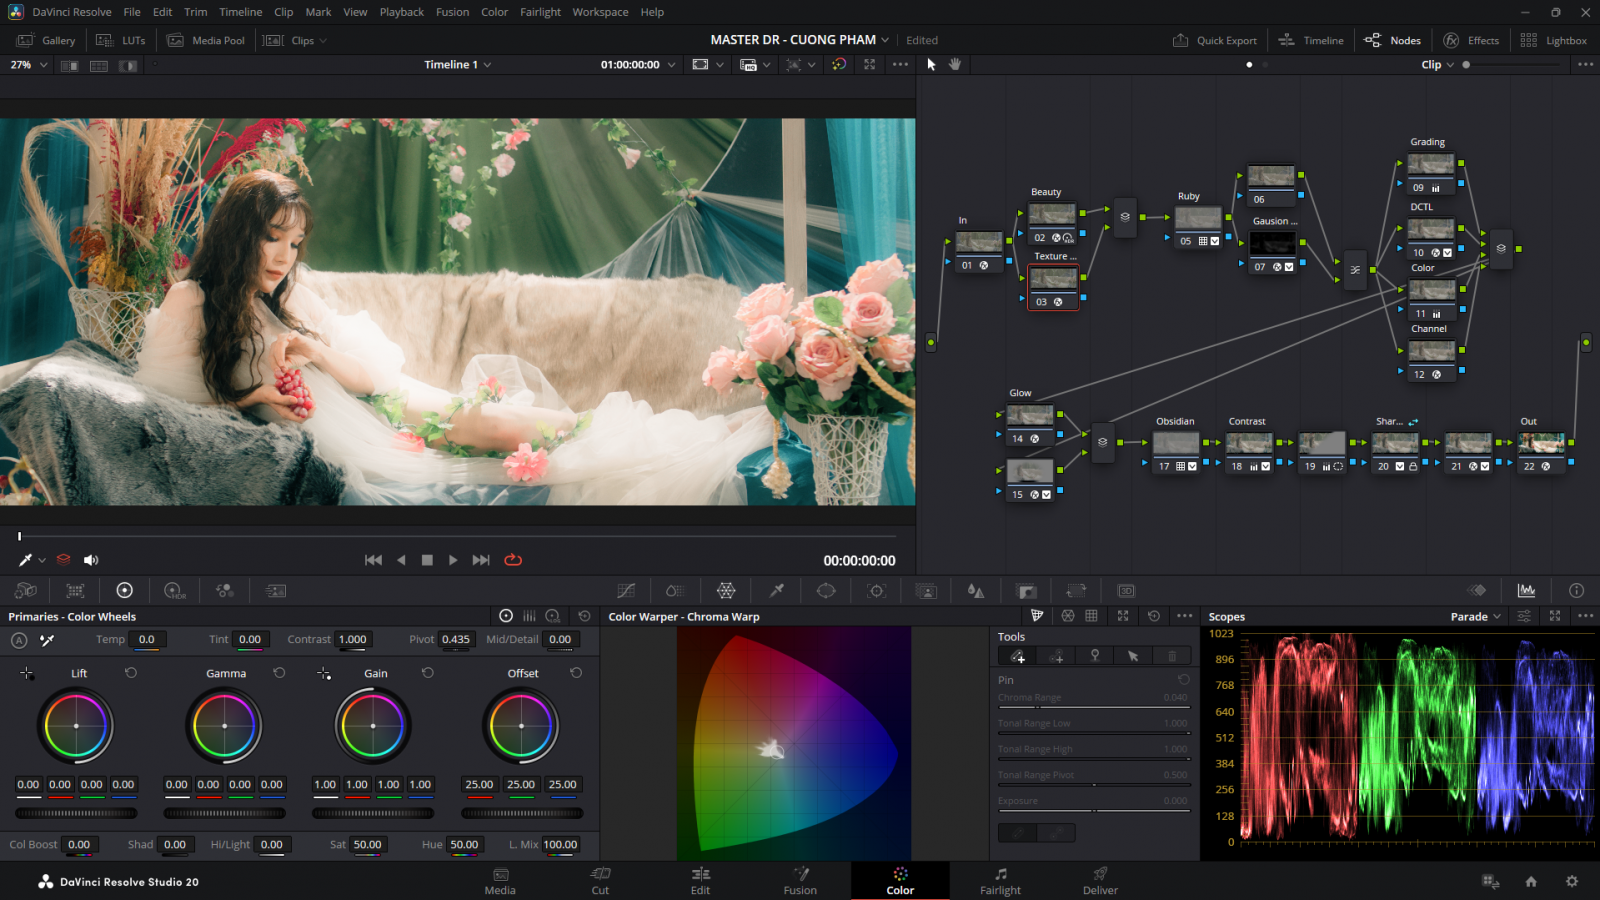Click the Lift color wheel

76,726
